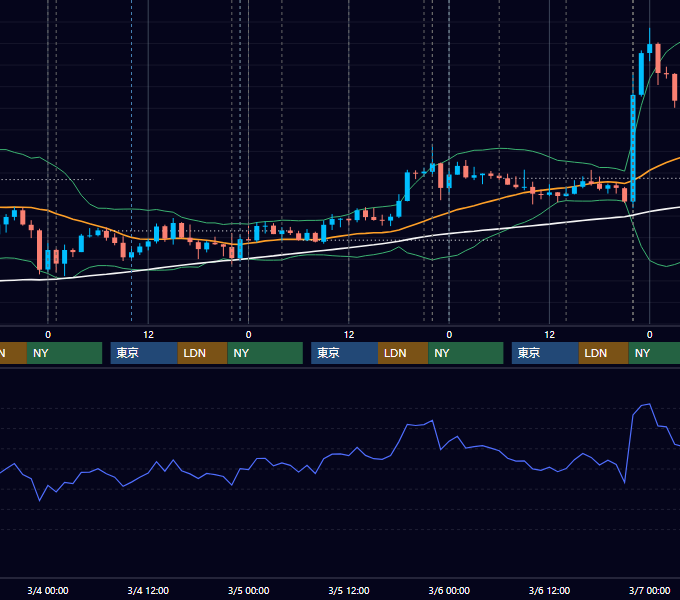680x600 pixels.
Task: Click the NY session block spanning 3/7 00:00
Action: click(x=654, y=353)
